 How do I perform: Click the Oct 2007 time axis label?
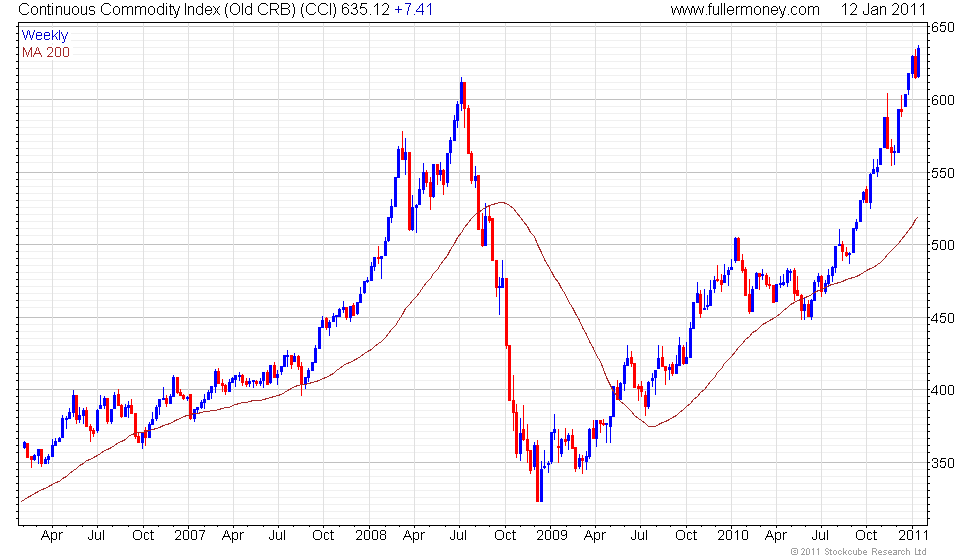323,536
